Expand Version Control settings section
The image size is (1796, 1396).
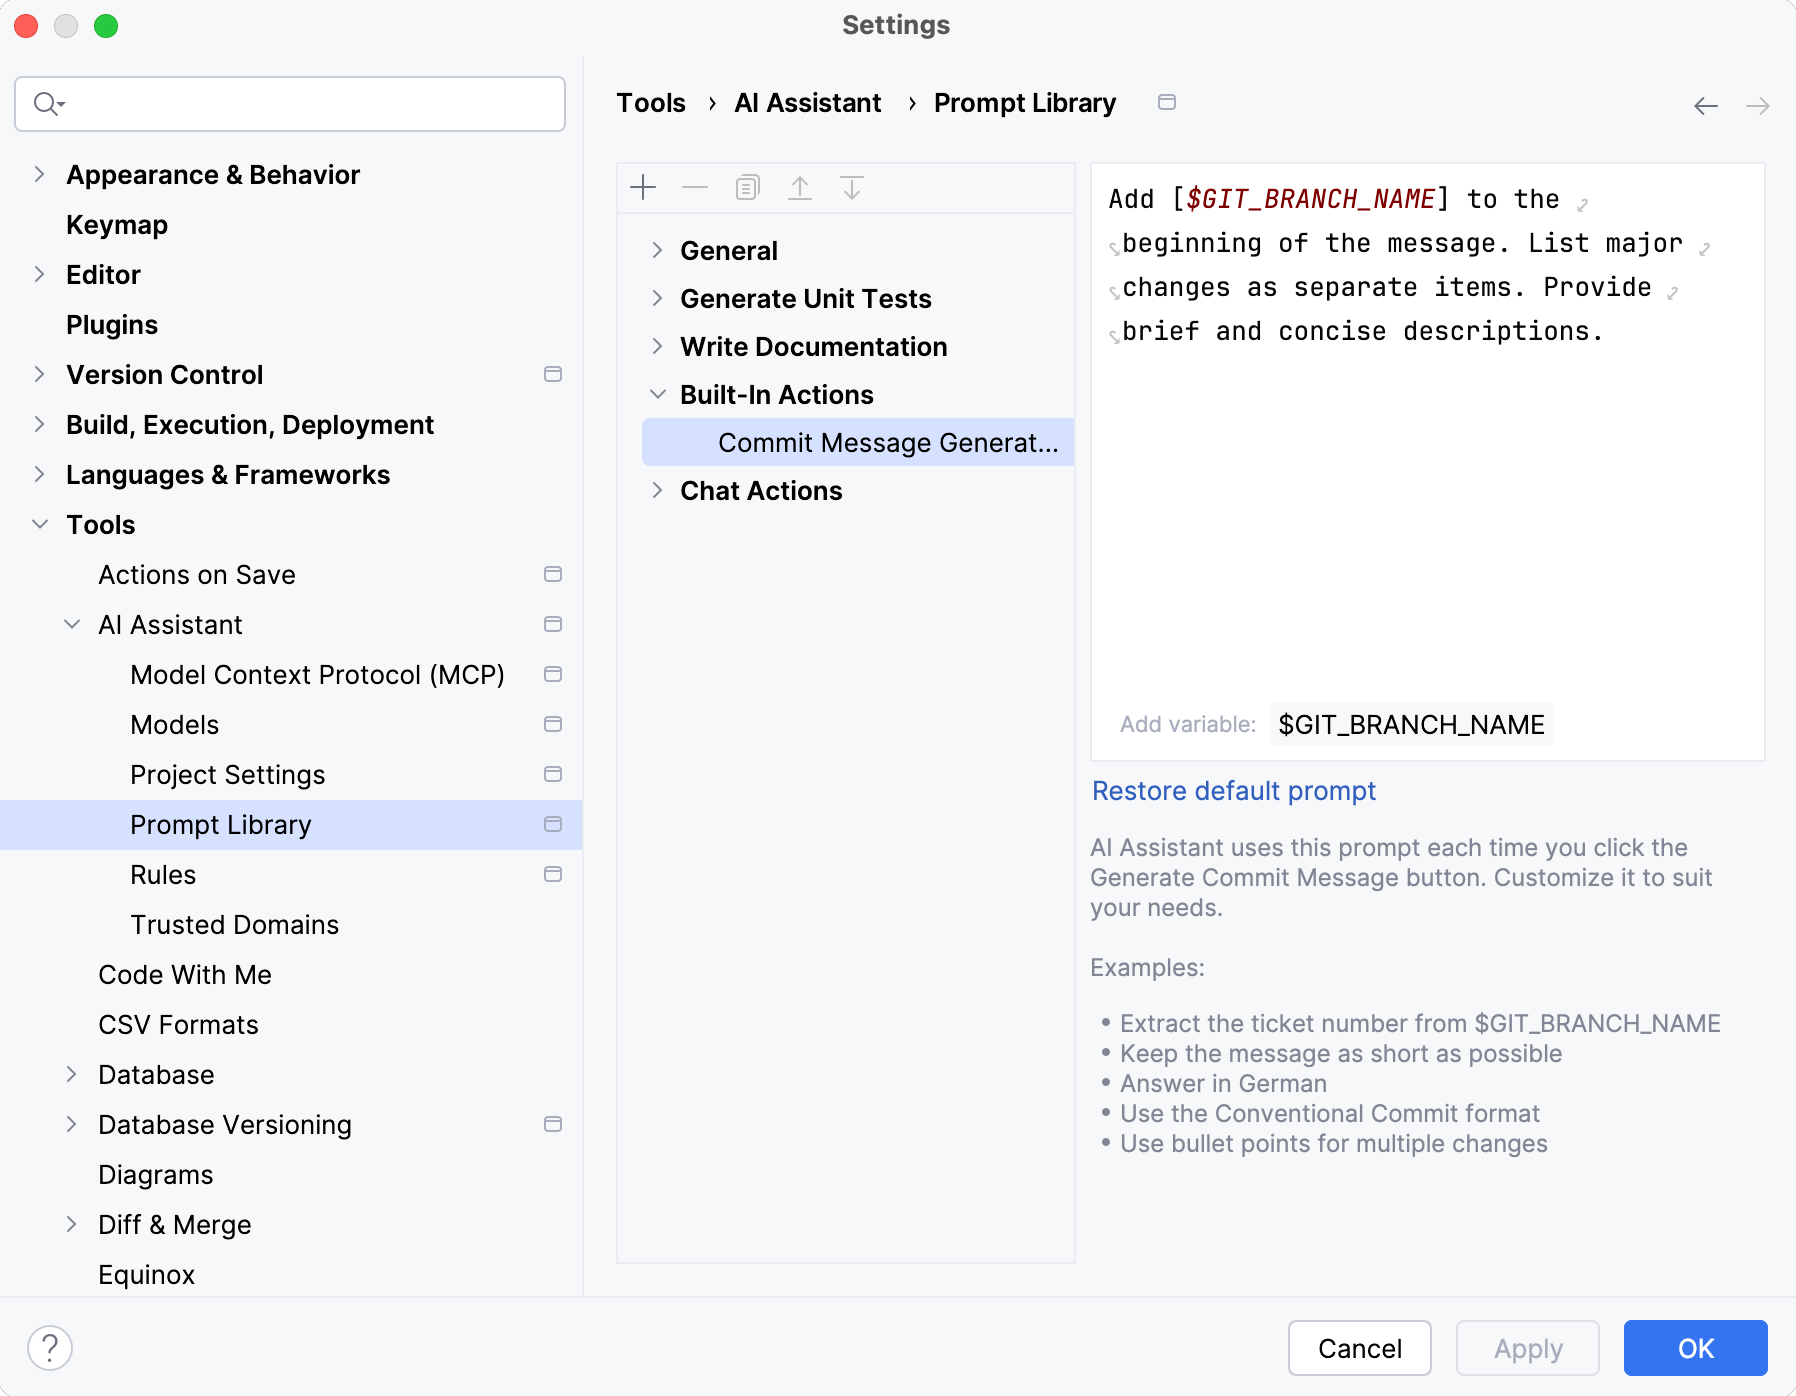[39, 374]
